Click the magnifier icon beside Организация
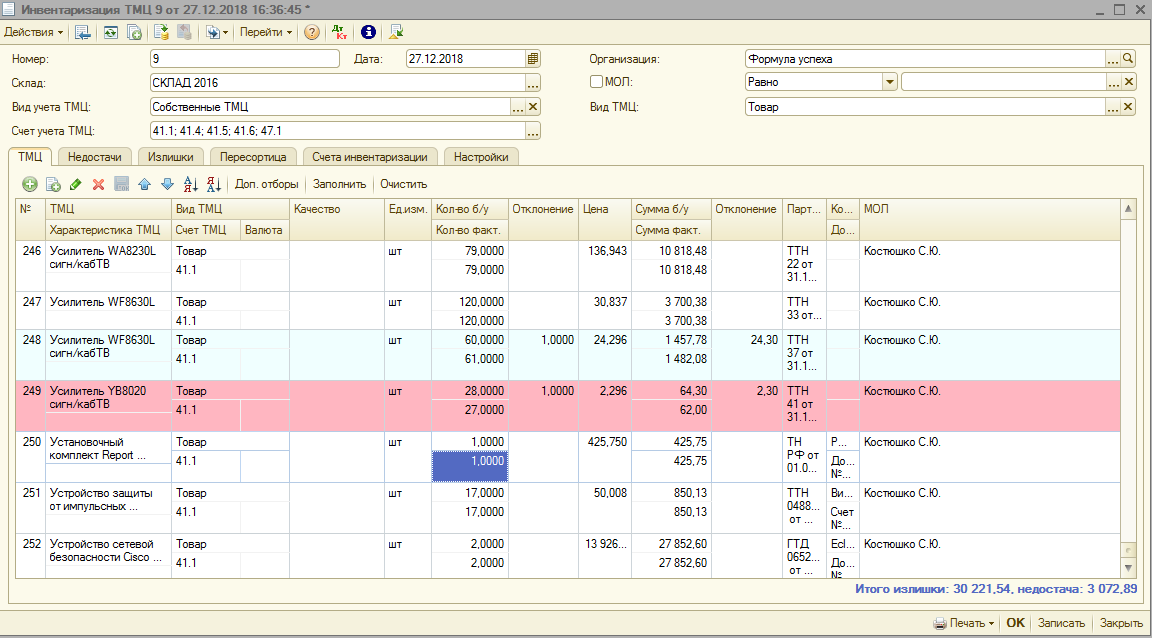 point(1129,58)
